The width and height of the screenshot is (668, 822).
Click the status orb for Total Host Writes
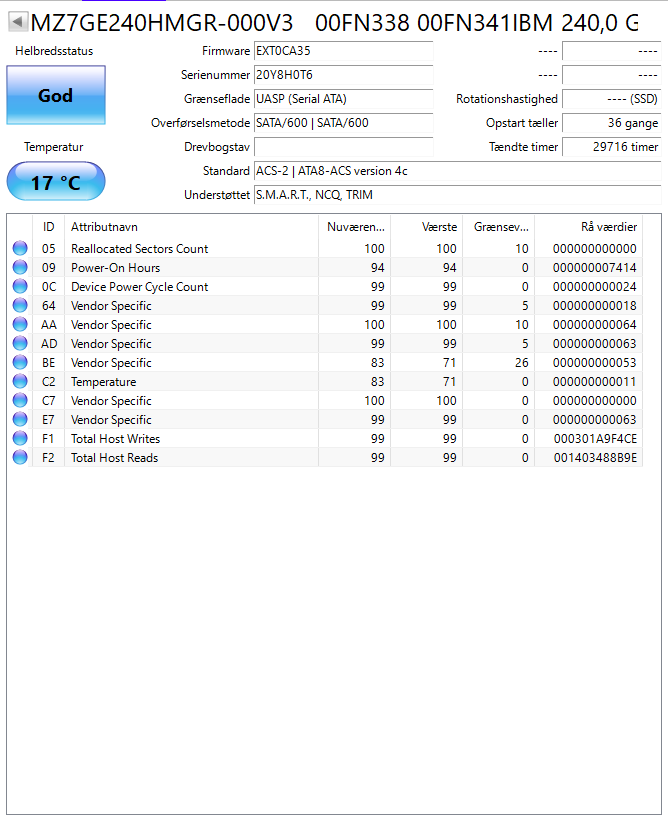(x=20, y=439)
